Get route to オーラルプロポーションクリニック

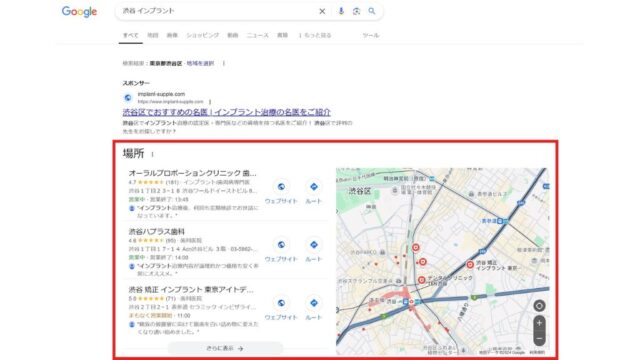(313, 191)
